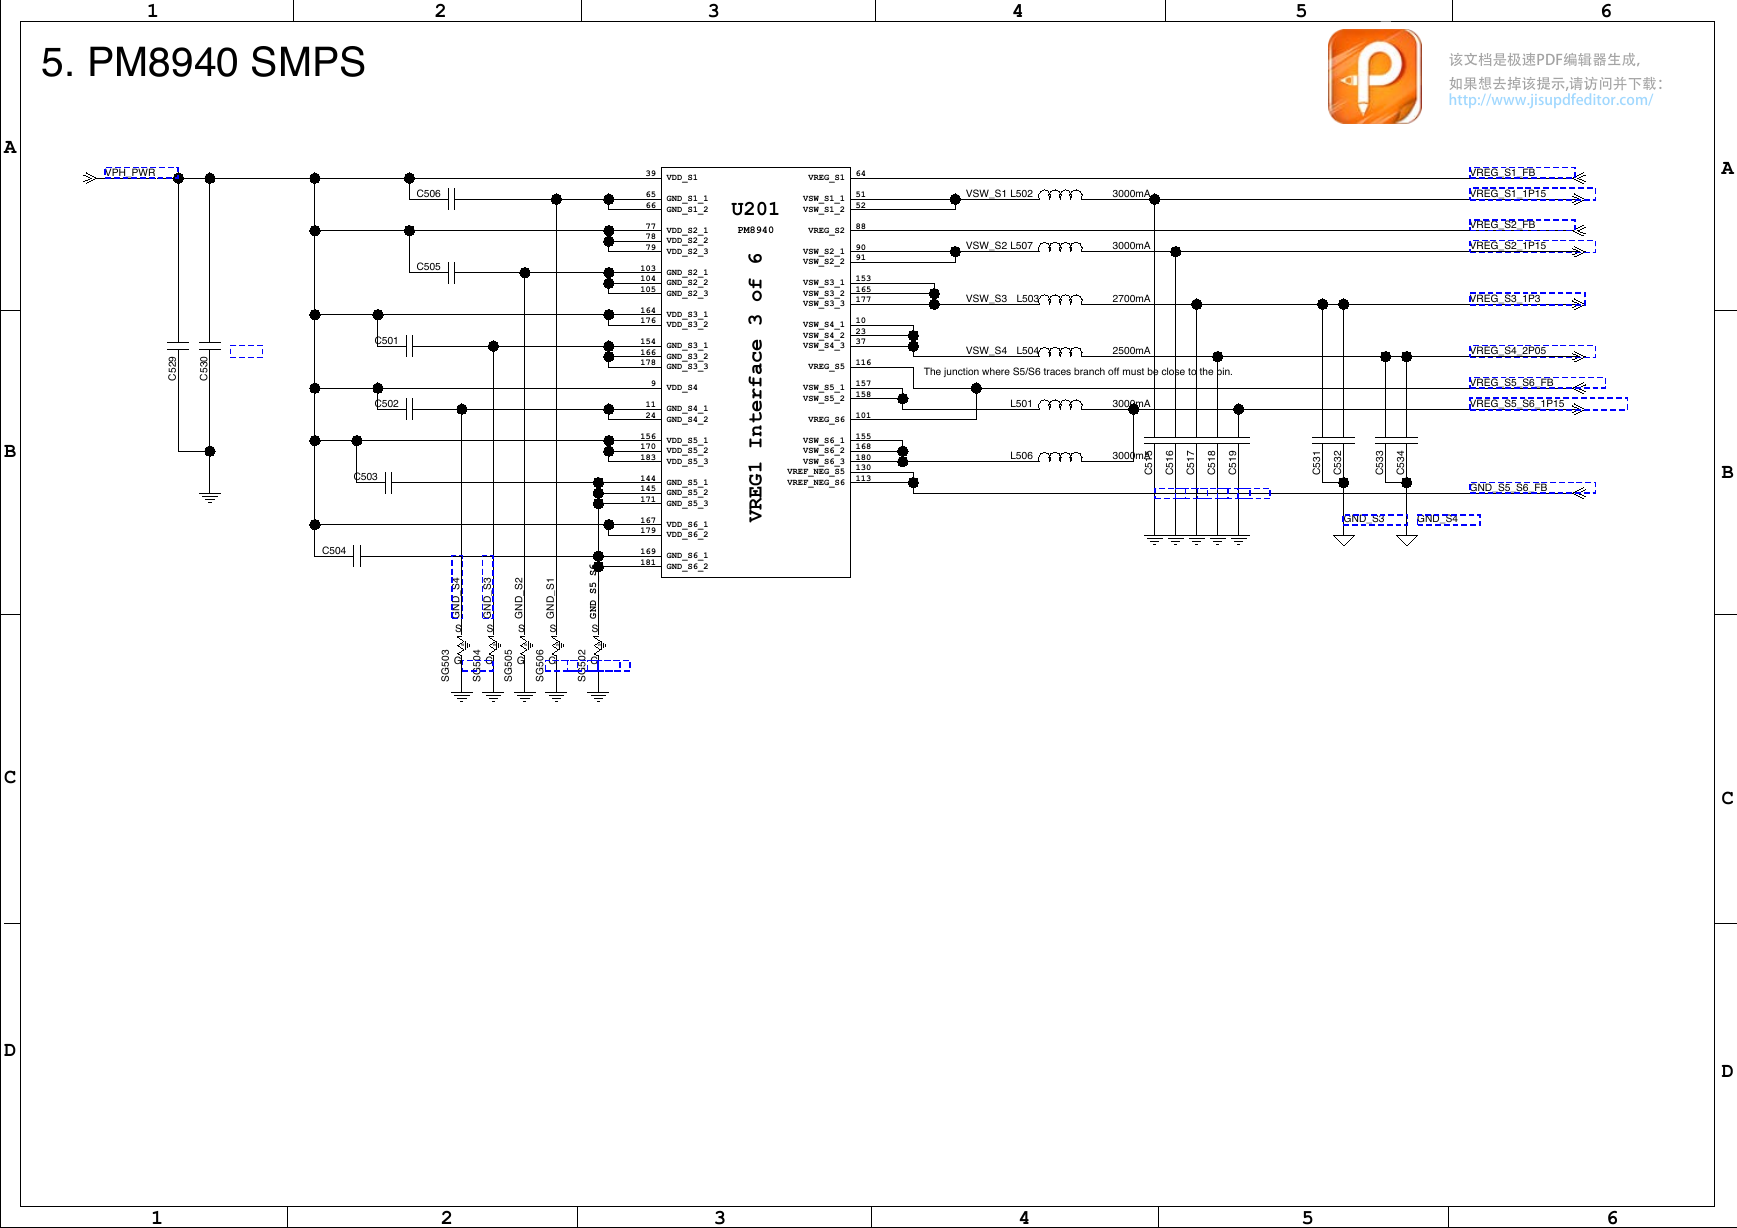Select the SG506 spark gap label
1737x1228 pixels.
pos(540,666)
